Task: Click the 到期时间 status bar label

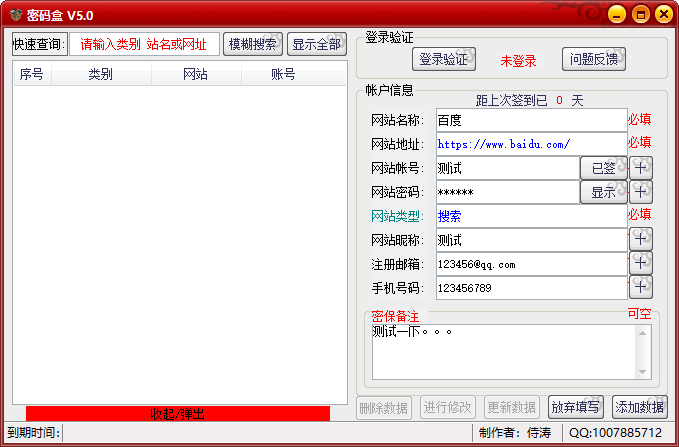Action: pos(33,432)
